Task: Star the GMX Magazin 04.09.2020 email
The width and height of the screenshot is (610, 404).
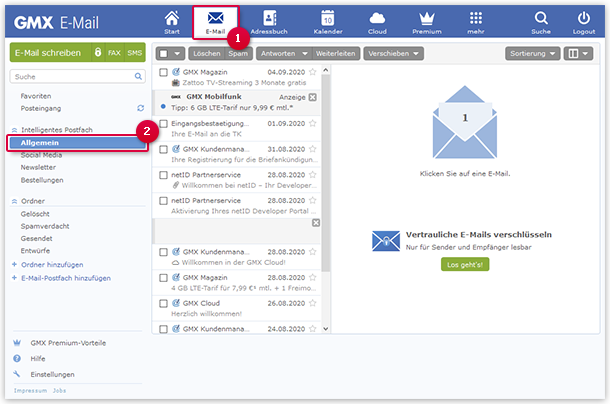Action: (312, 72)
